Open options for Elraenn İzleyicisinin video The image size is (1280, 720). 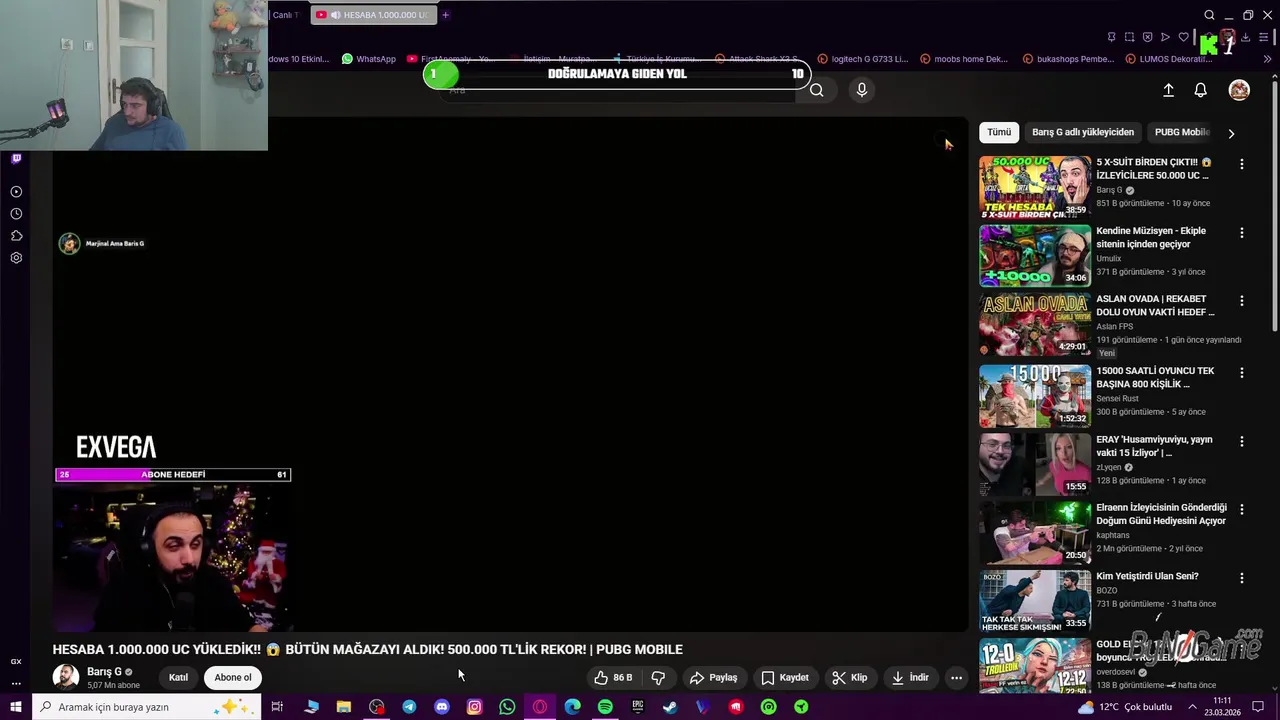1242,510
